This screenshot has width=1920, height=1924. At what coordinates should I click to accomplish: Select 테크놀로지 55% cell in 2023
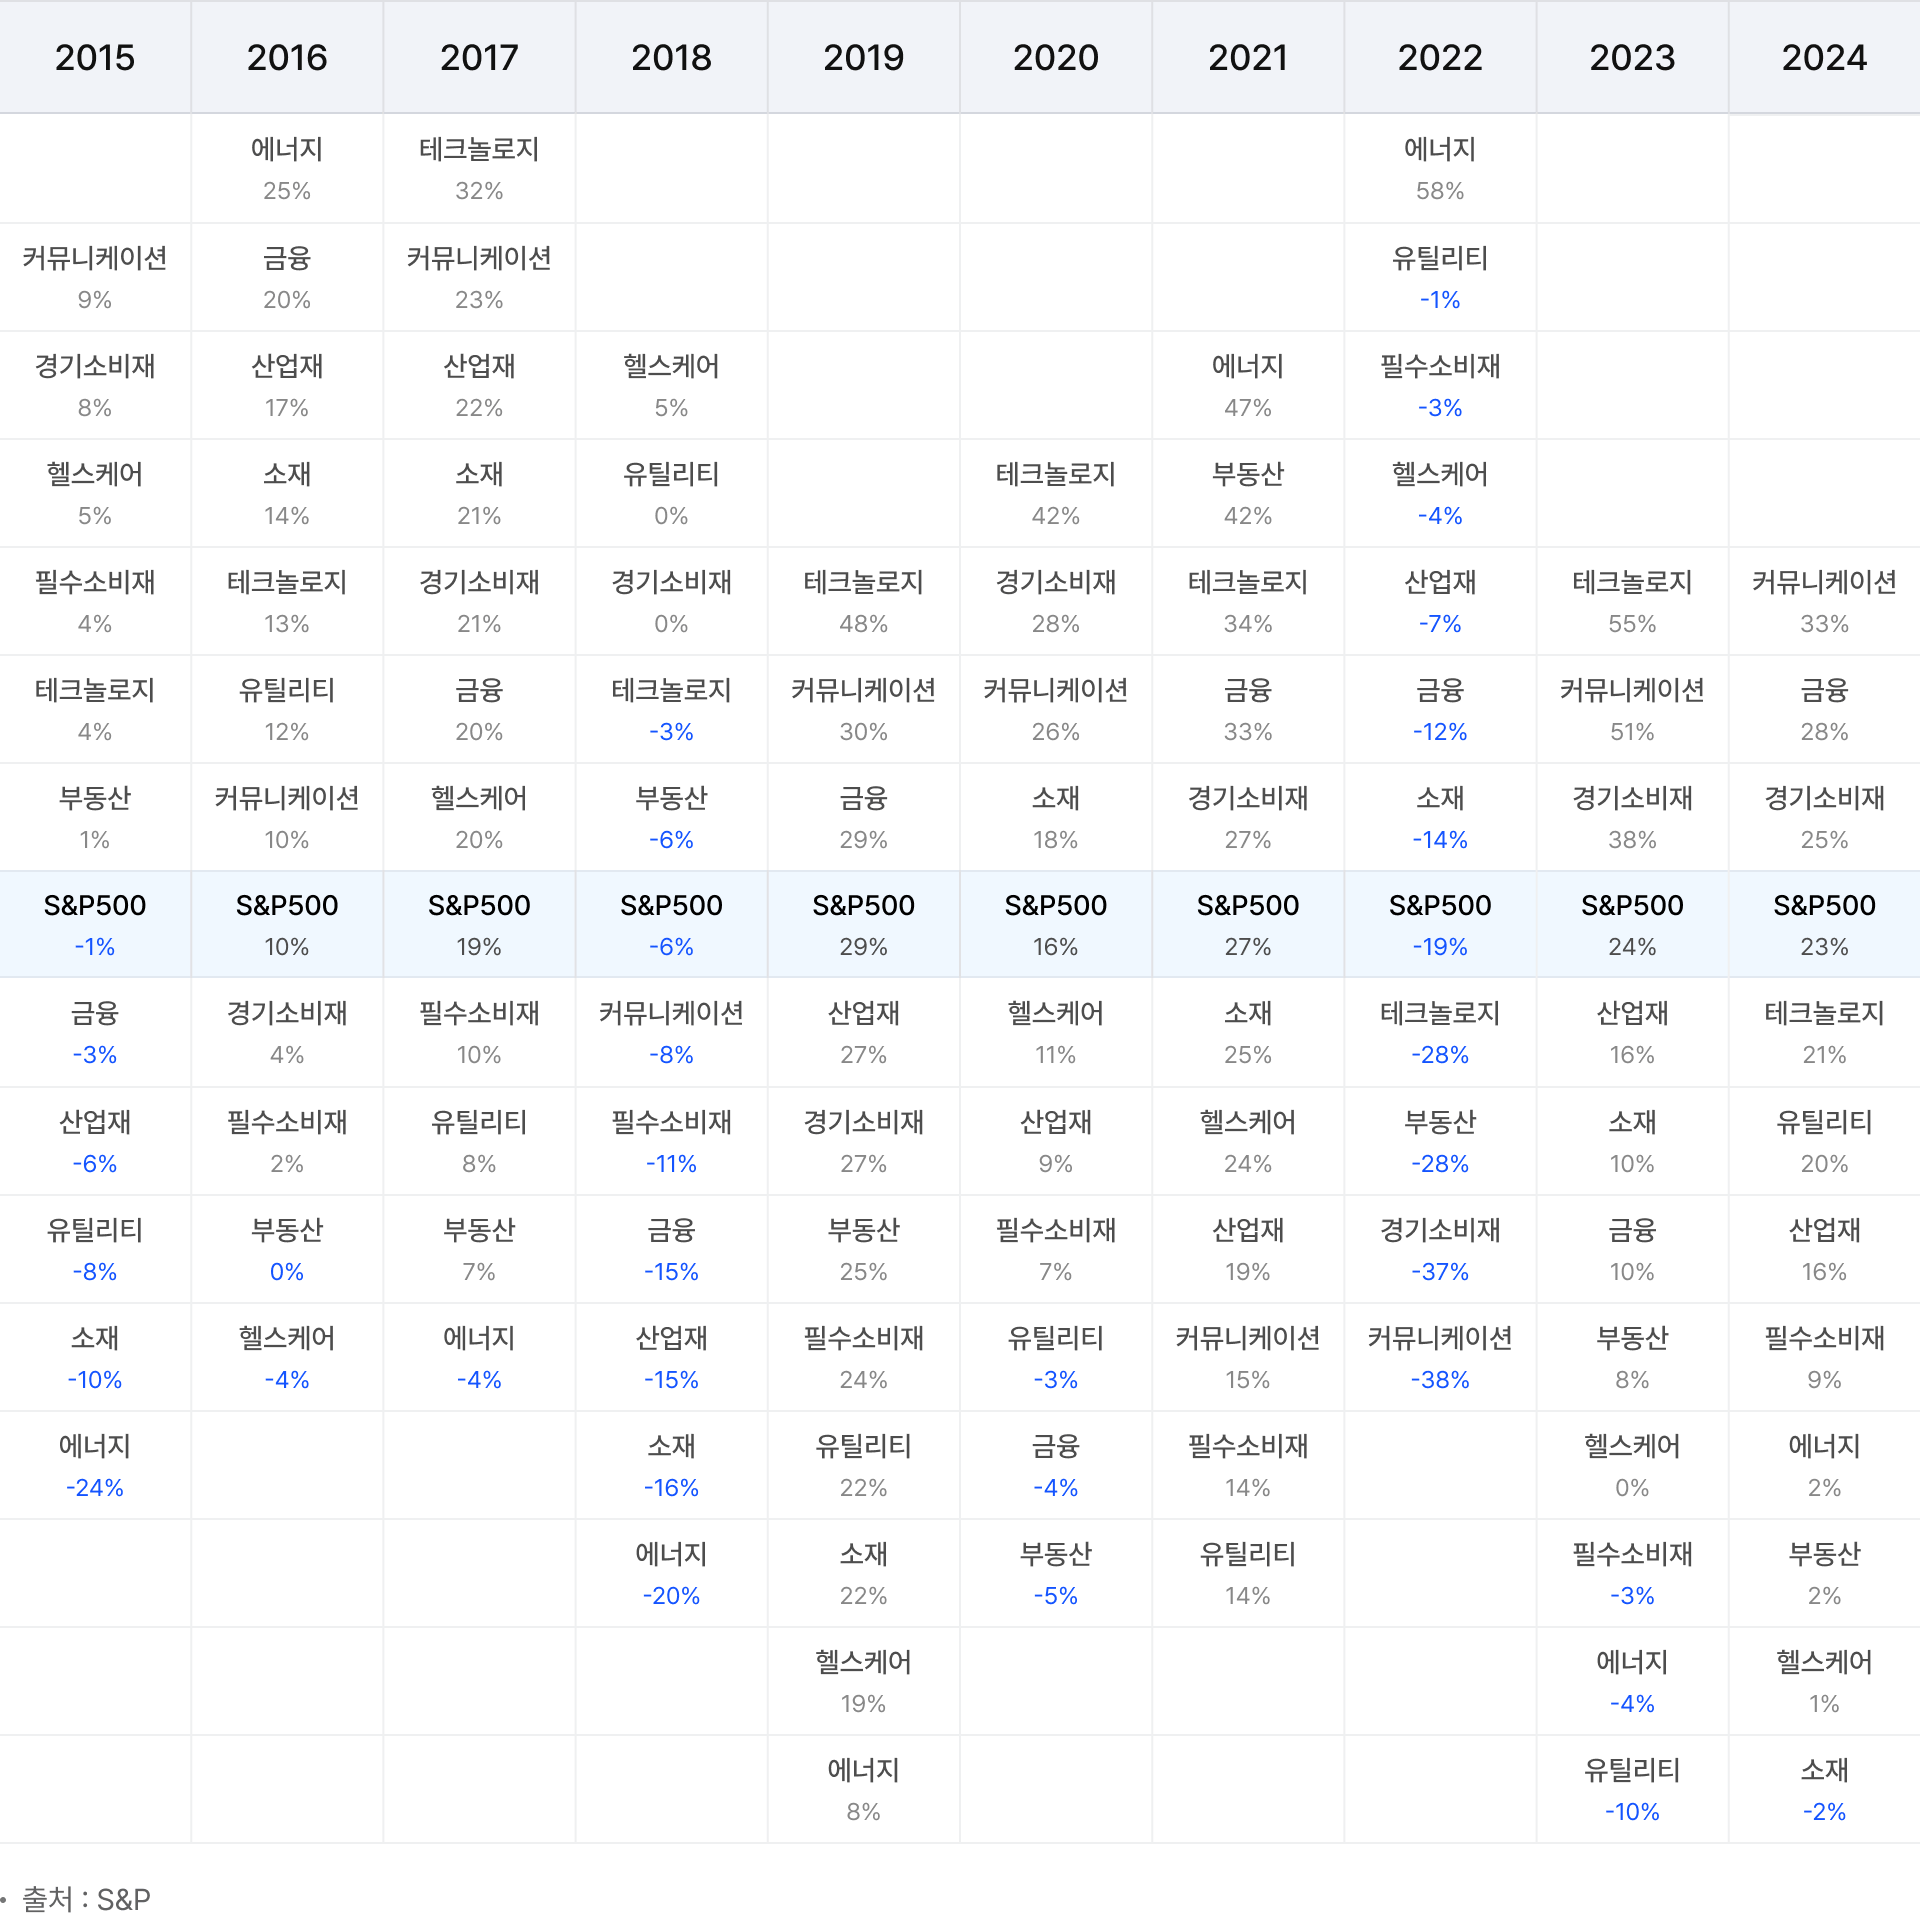pos(1631,602)
